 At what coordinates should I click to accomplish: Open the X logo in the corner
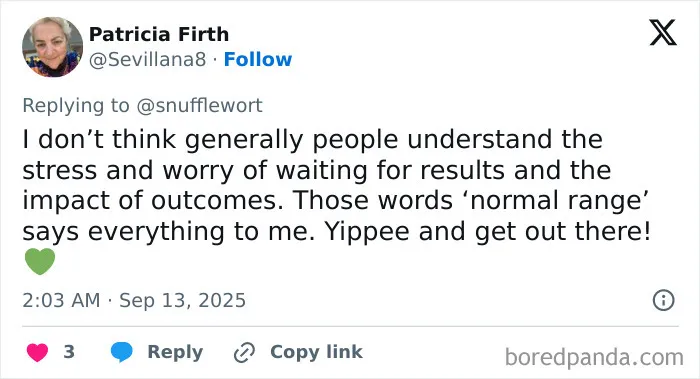[663, 33]
